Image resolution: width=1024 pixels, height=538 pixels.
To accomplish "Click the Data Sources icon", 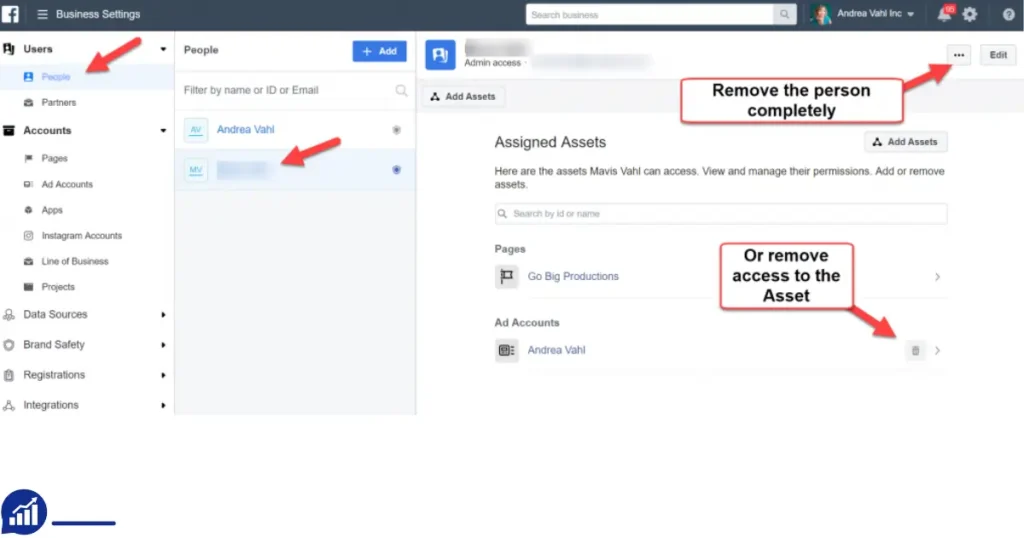I will pos(8,315).
